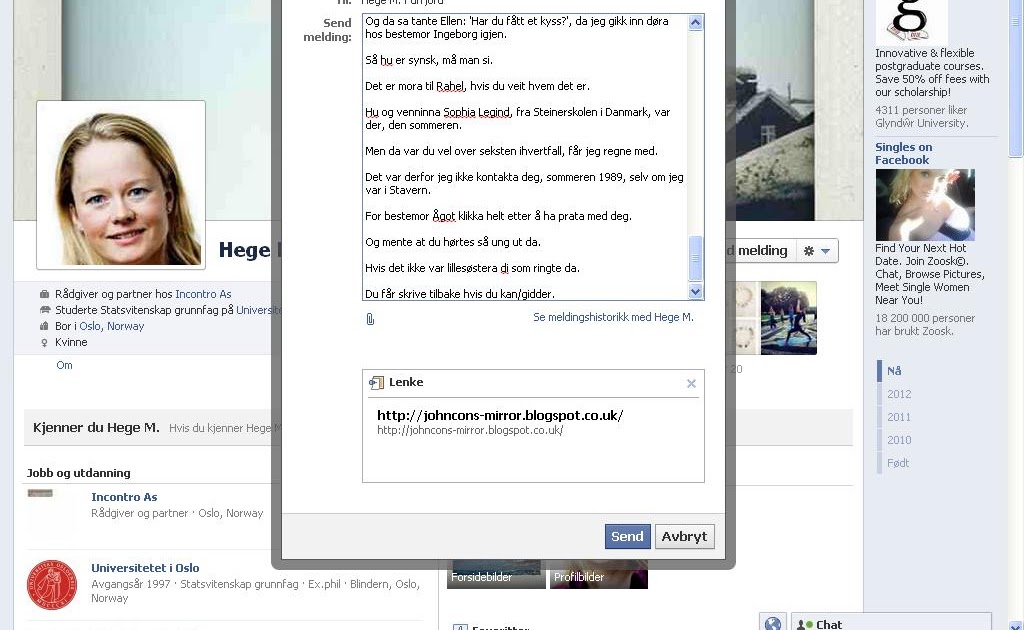Jump to 2011 in the timeline

(899, 417)
